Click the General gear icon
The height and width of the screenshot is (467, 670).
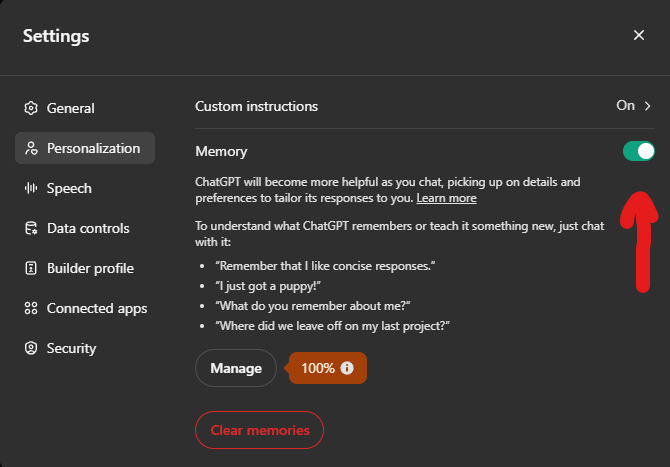(x=31, y=108)
